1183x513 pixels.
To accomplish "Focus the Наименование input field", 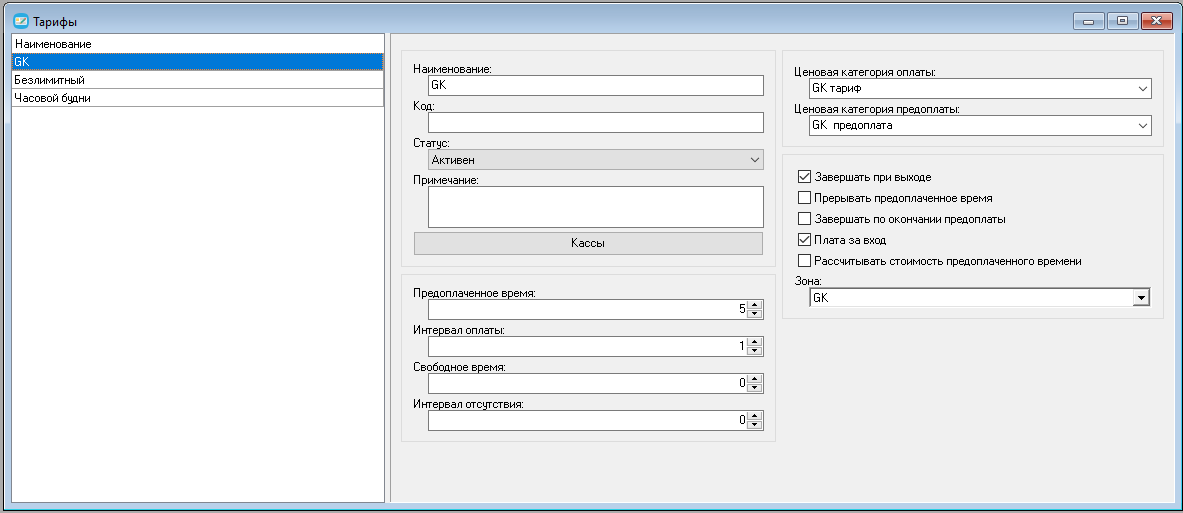I will [595, 86].
